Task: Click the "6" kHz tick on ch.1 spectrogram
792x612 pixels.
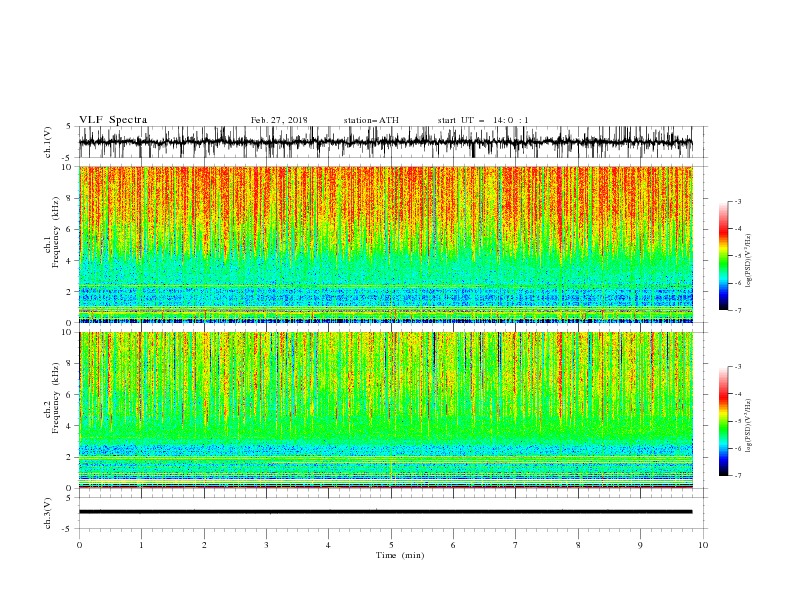Action: coord(71,229)
